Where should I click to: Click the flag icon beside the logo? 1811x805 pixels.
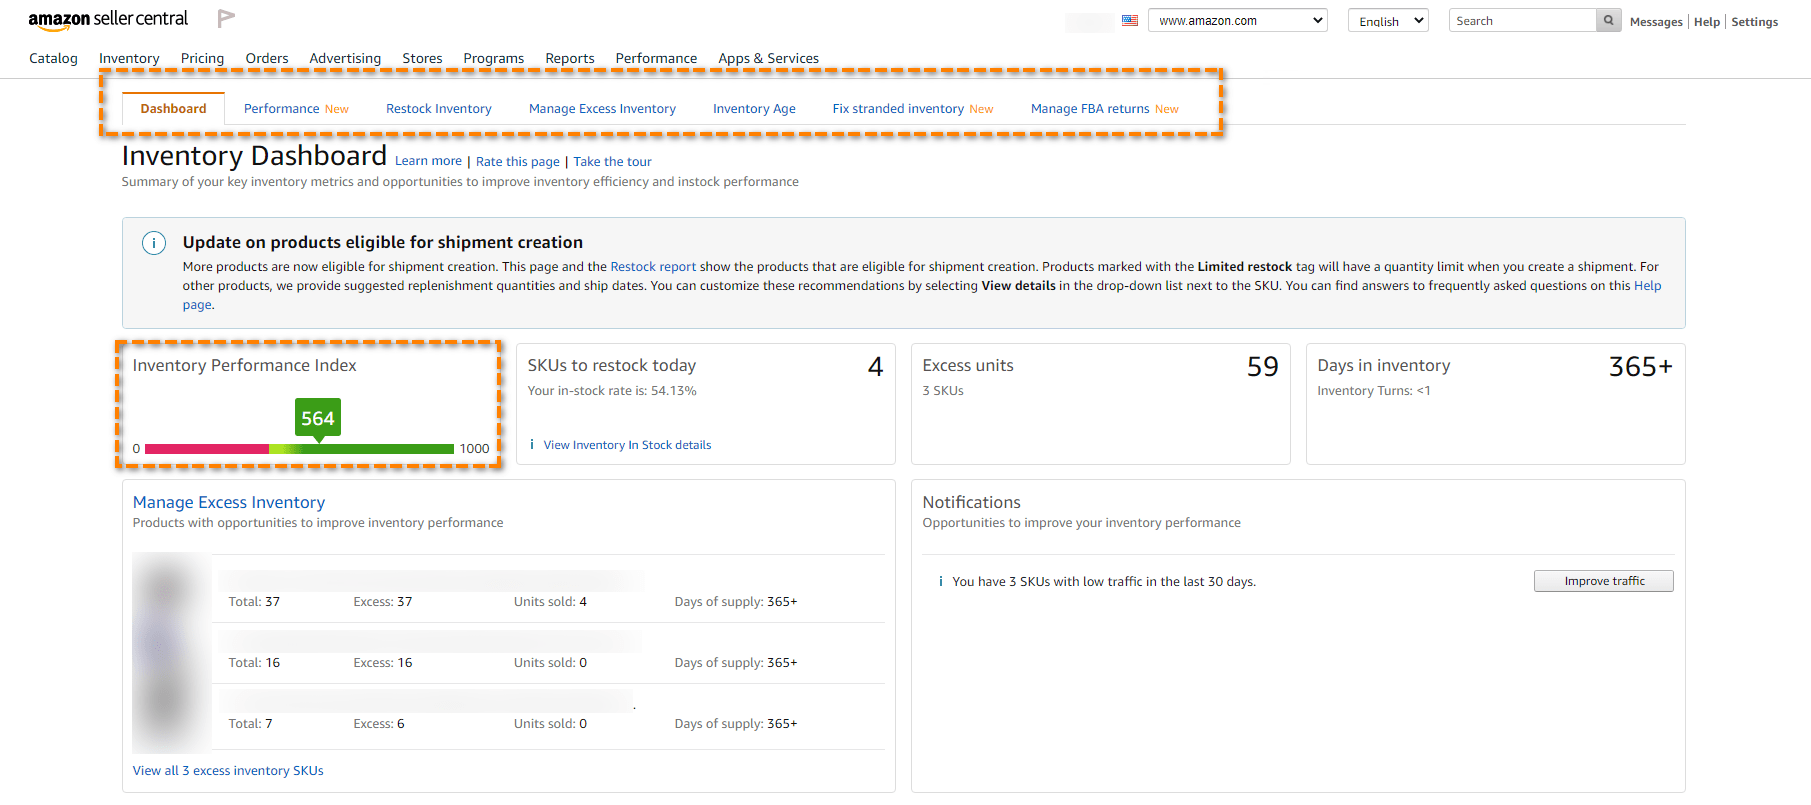[226, 18]
